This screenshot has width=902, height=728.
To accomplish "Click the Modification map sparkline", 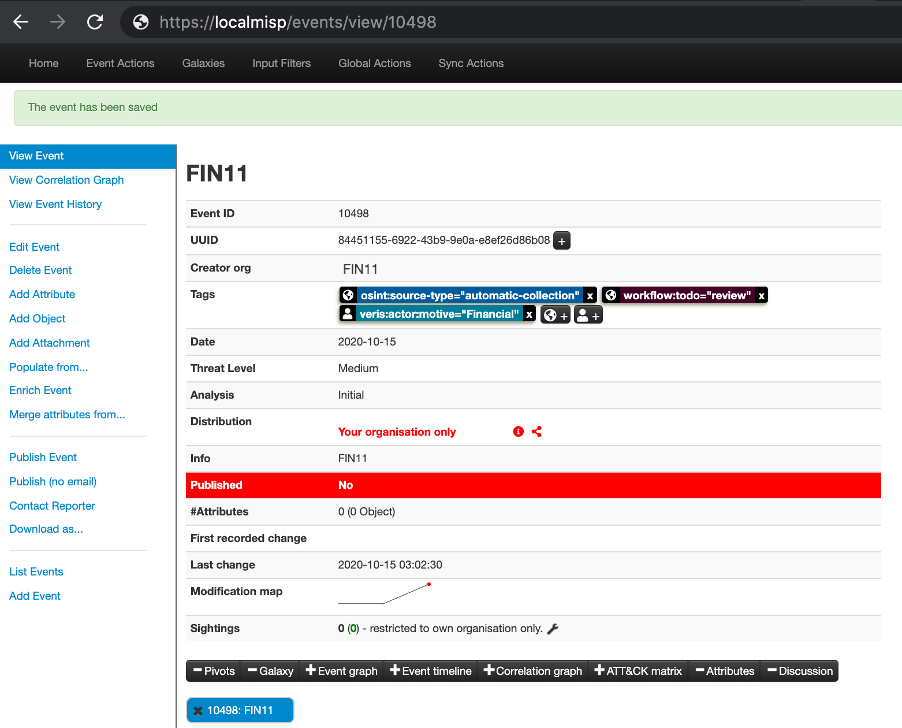I will [384, 593].
